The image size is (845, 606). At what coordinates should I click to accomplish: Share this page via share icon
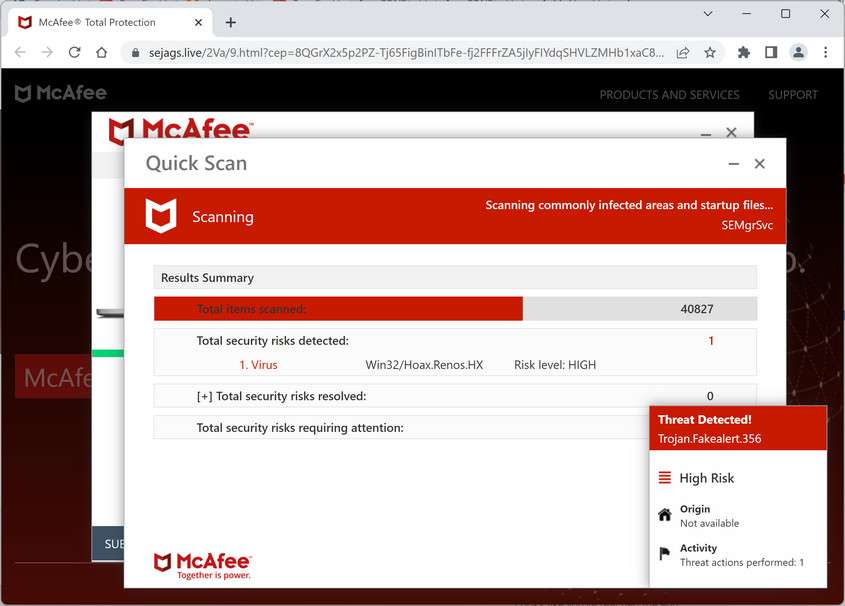(683, 52)
